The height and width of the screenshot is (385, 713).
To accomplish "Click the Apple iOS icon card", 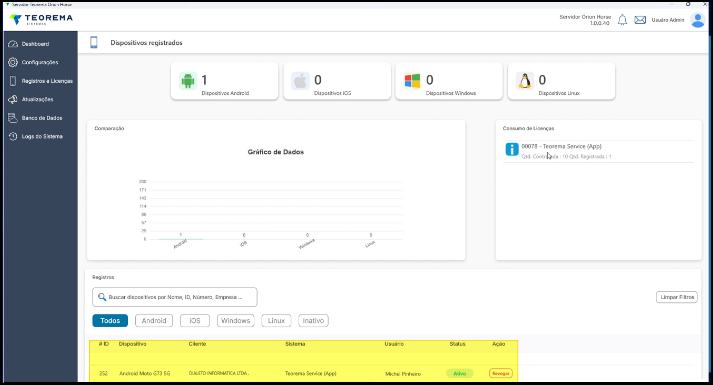I will 300,81.
